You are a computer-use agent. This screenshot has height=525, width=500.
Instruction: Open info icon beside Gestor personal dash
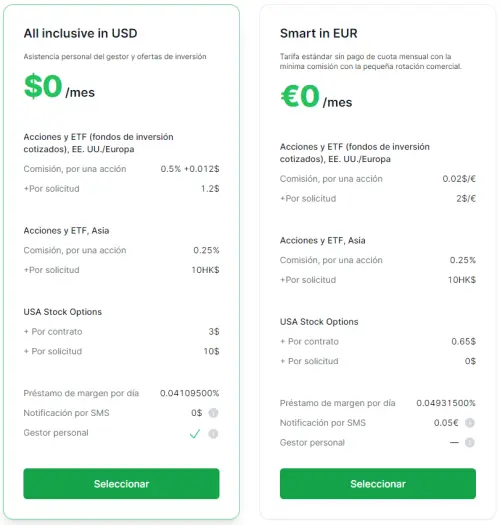(x=470, y=443)
